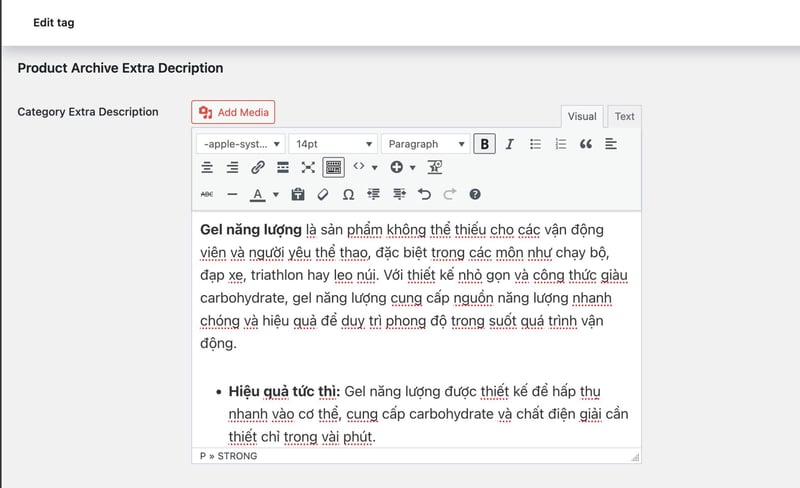Insert a numbered list
The height and width of the screenshot is (488, 800).
click(x=561, y=144)
